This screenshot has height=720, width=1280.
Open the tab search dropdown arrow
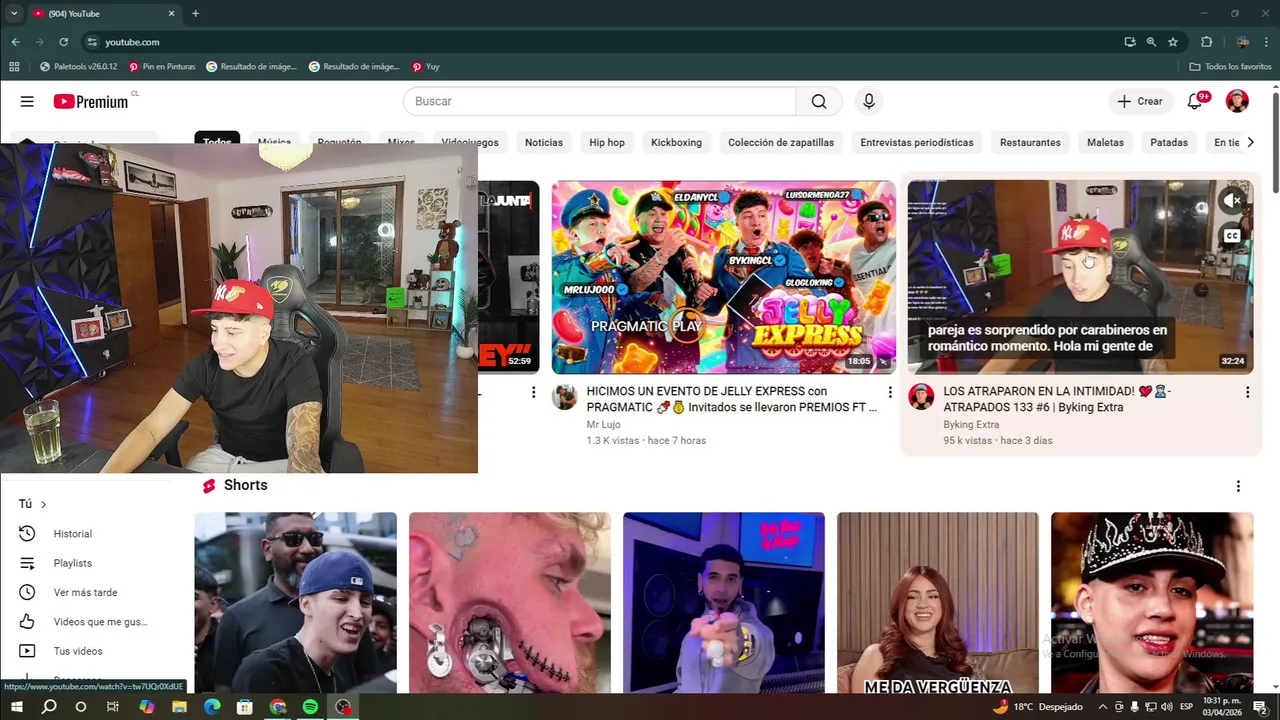tap(14, 14)
